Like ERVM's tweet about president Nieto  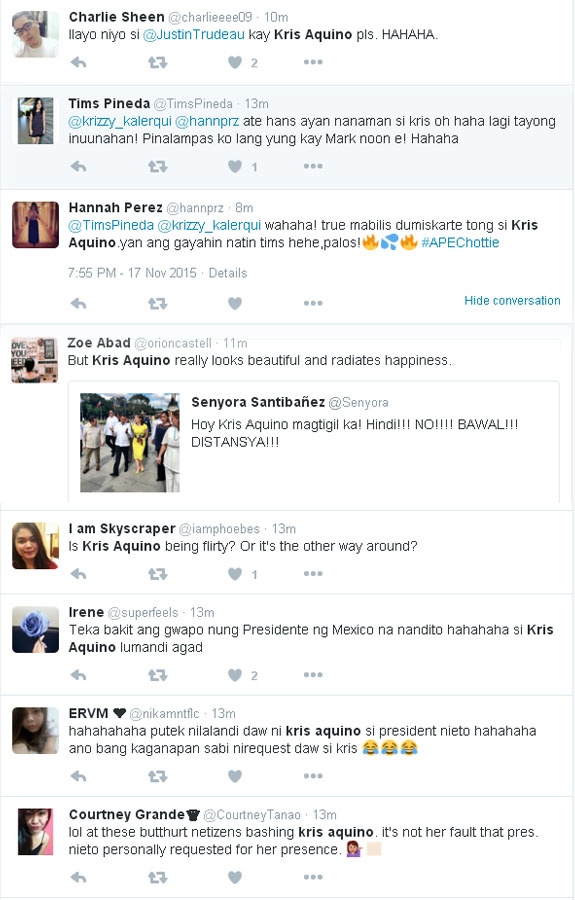235,776
